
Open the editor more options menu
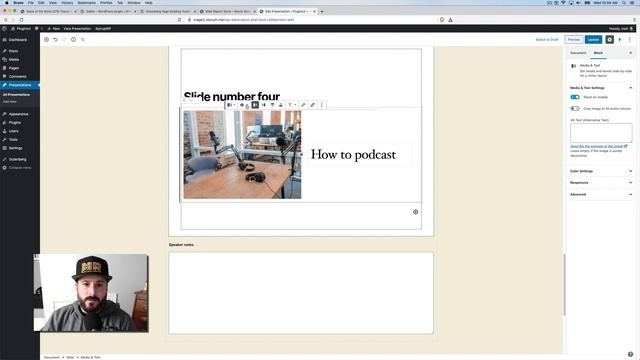coord(629,40)
